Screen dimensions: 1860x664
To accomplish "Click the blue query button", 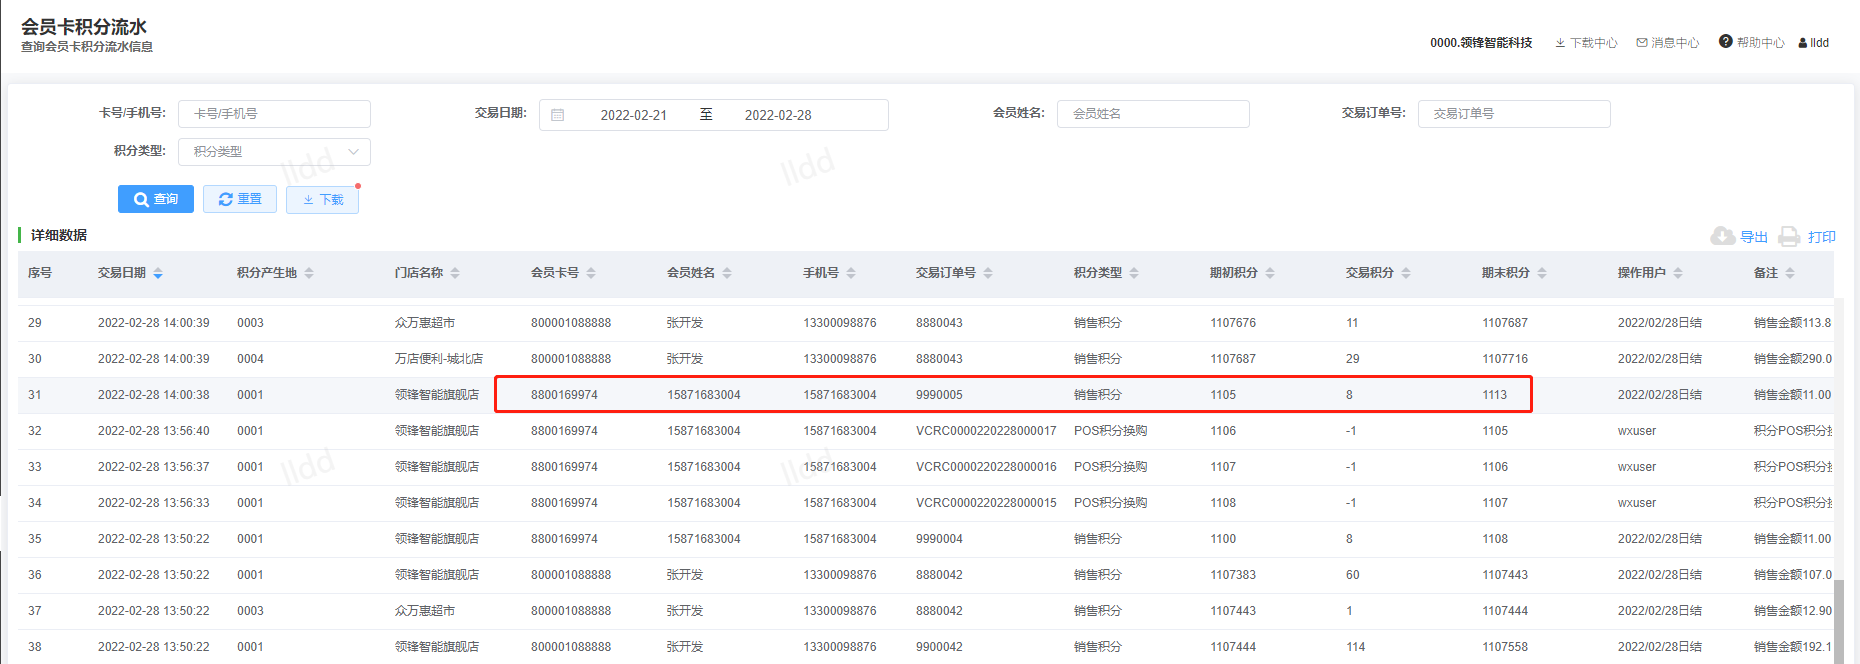I will coord(156,199).
